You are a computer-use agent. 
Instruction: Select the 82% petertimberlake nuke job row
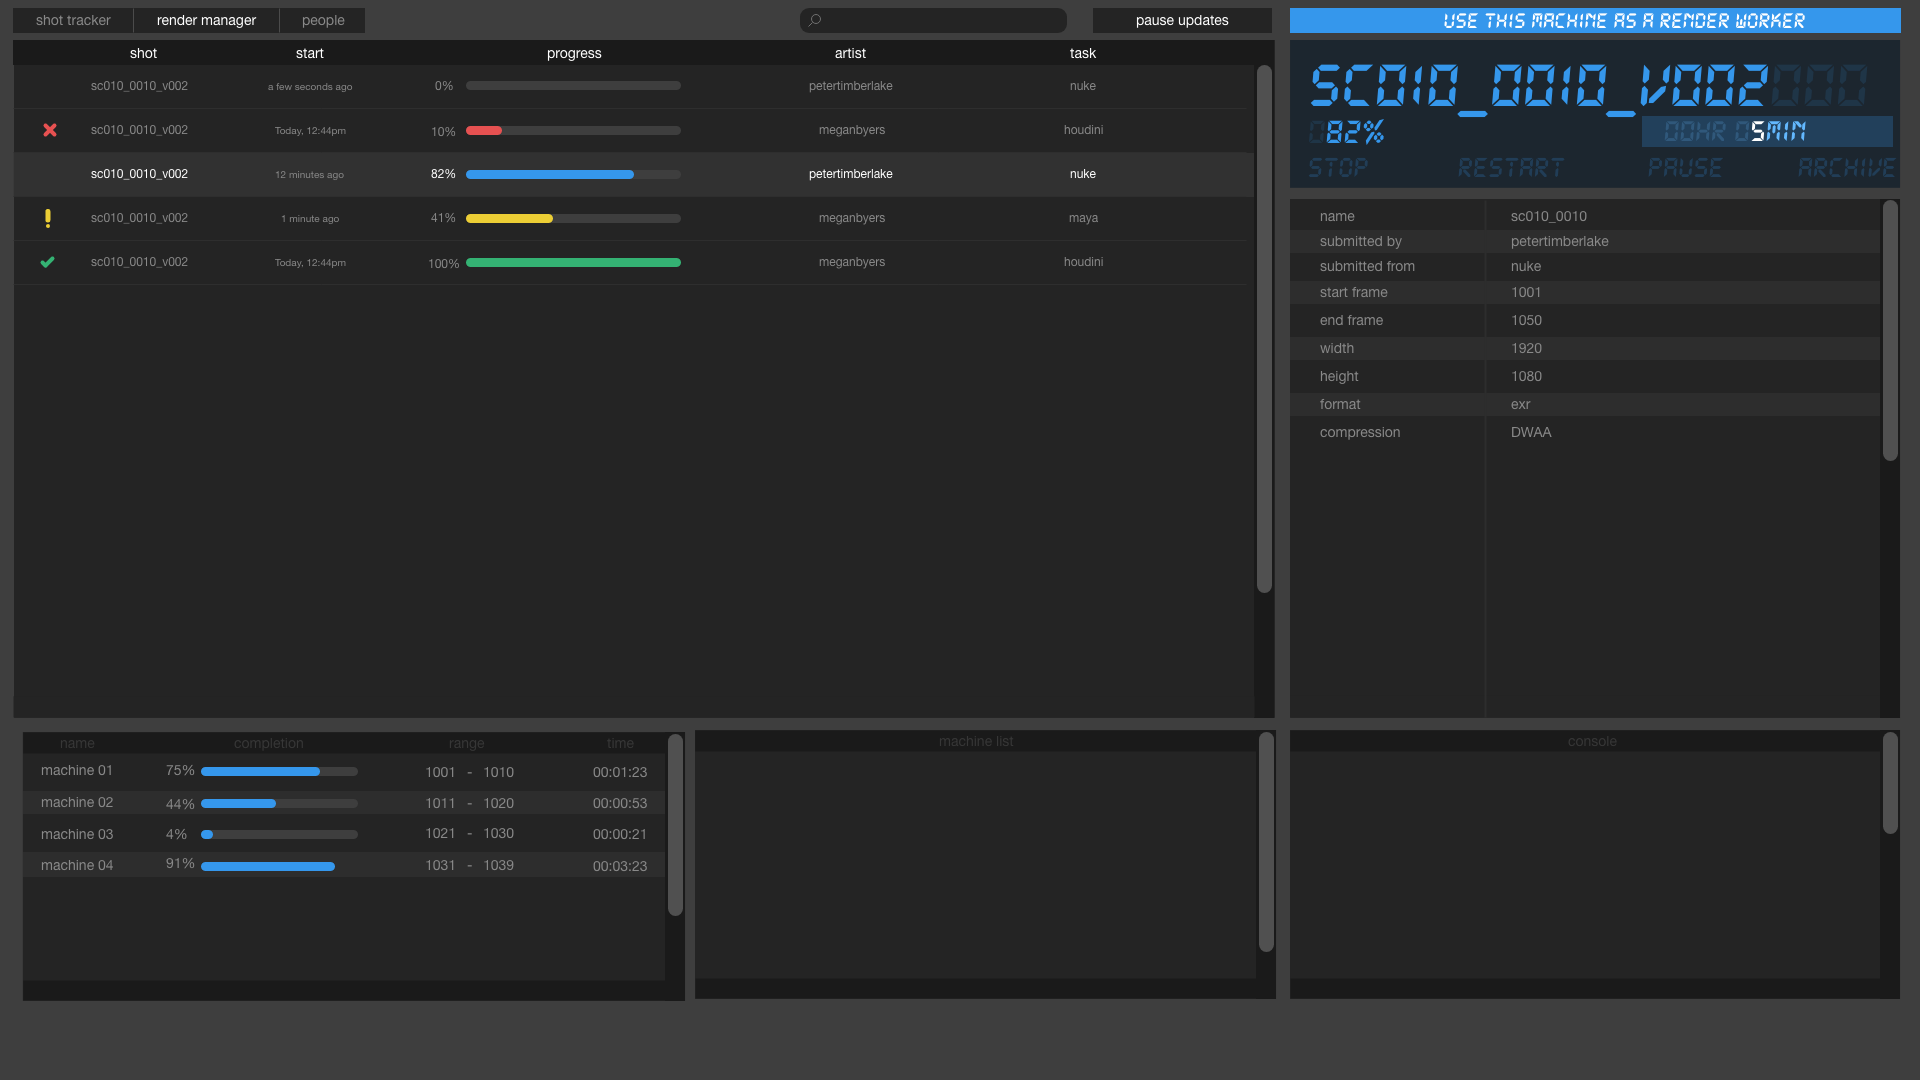pos(632,174)
